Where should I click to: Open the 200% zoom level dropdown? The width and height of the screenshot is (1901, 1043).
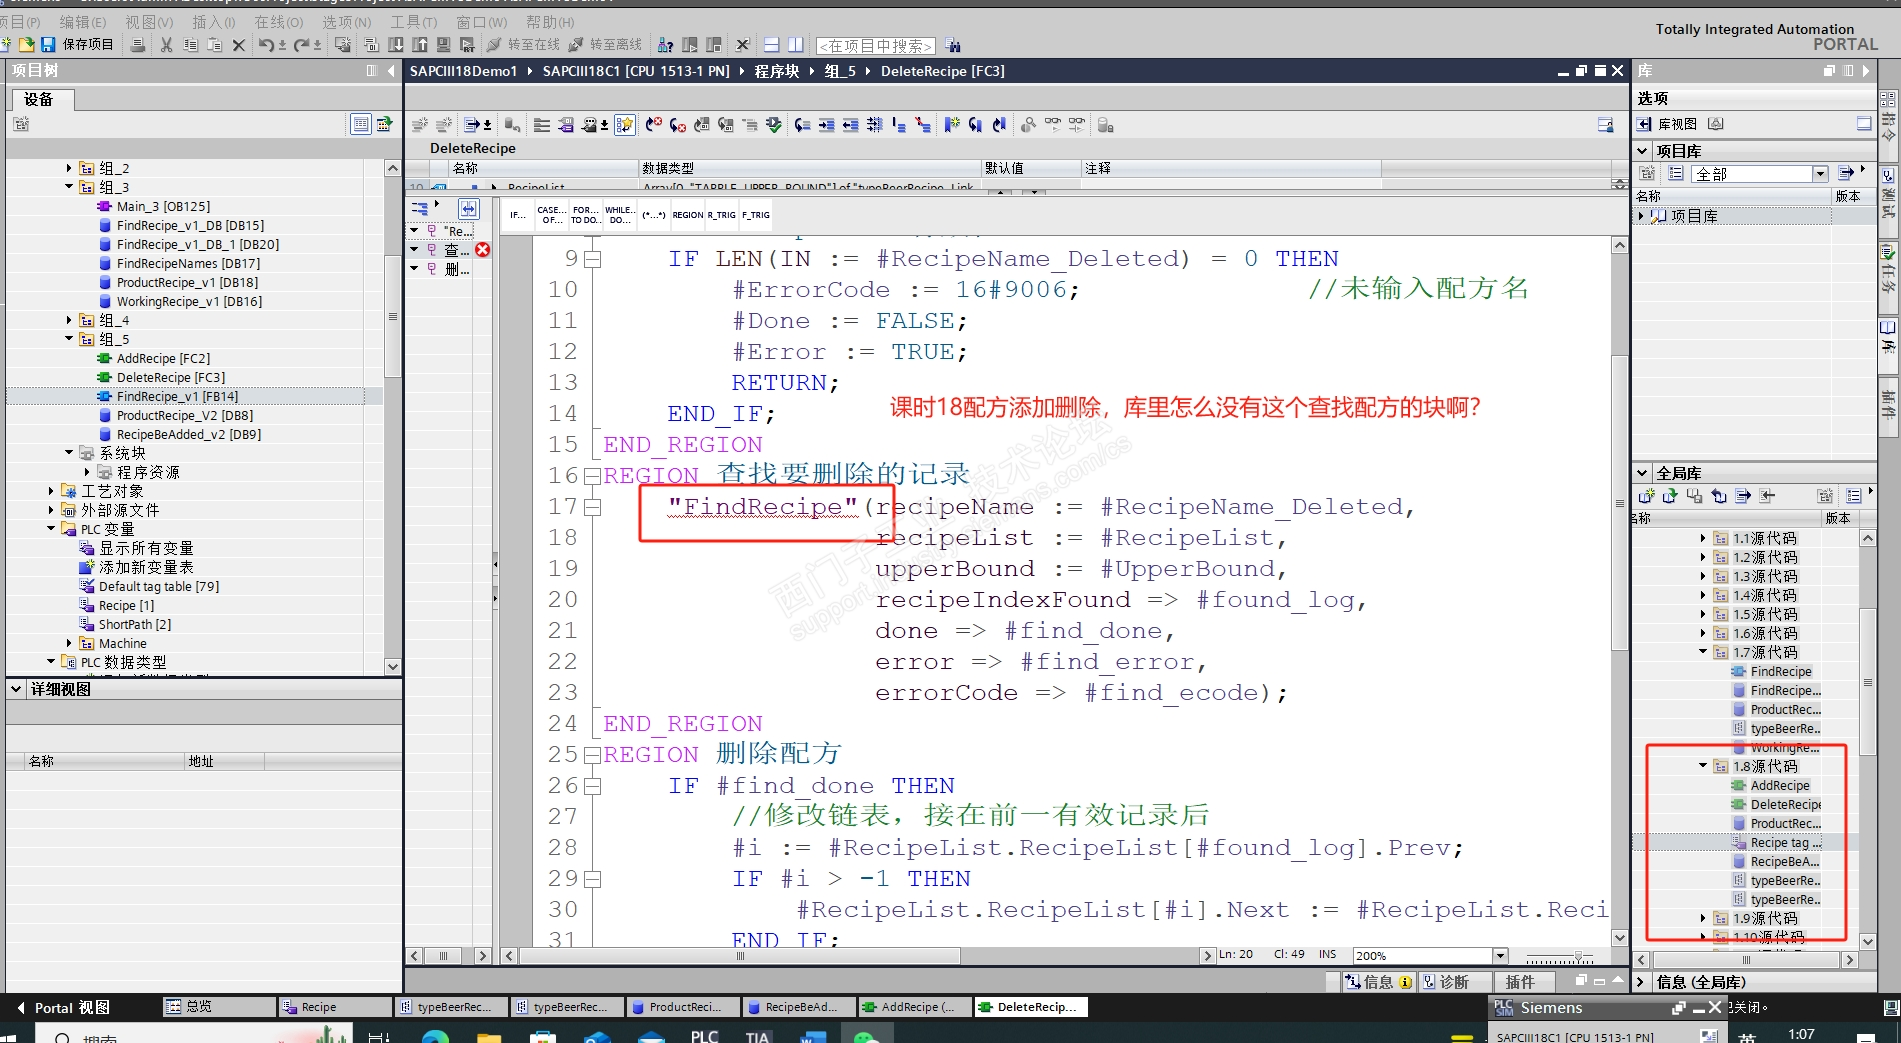pyautogui.click(x=1499, y=955)
